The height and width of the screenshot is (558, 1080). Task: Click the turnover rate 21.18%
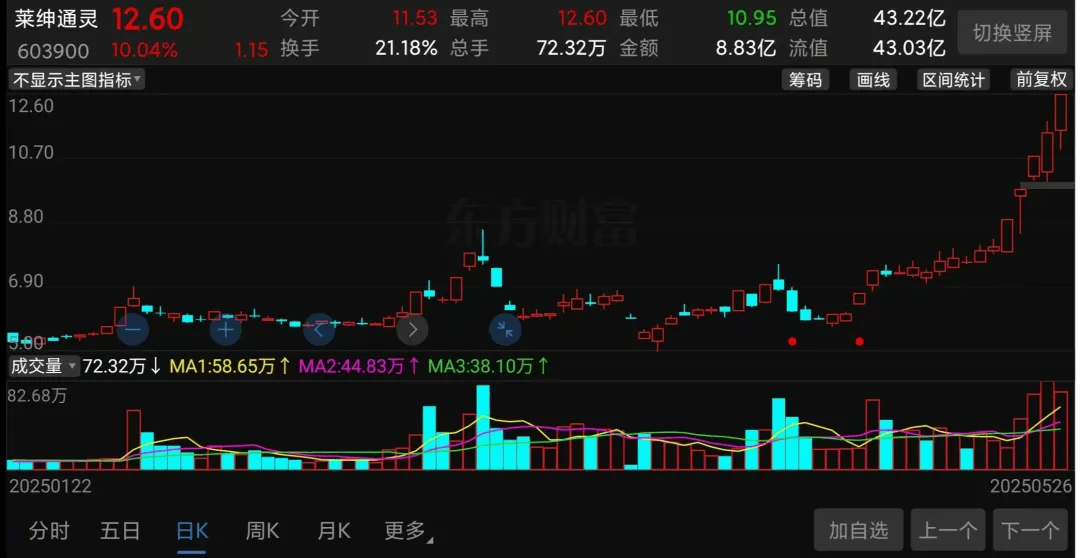coord(406,48)
